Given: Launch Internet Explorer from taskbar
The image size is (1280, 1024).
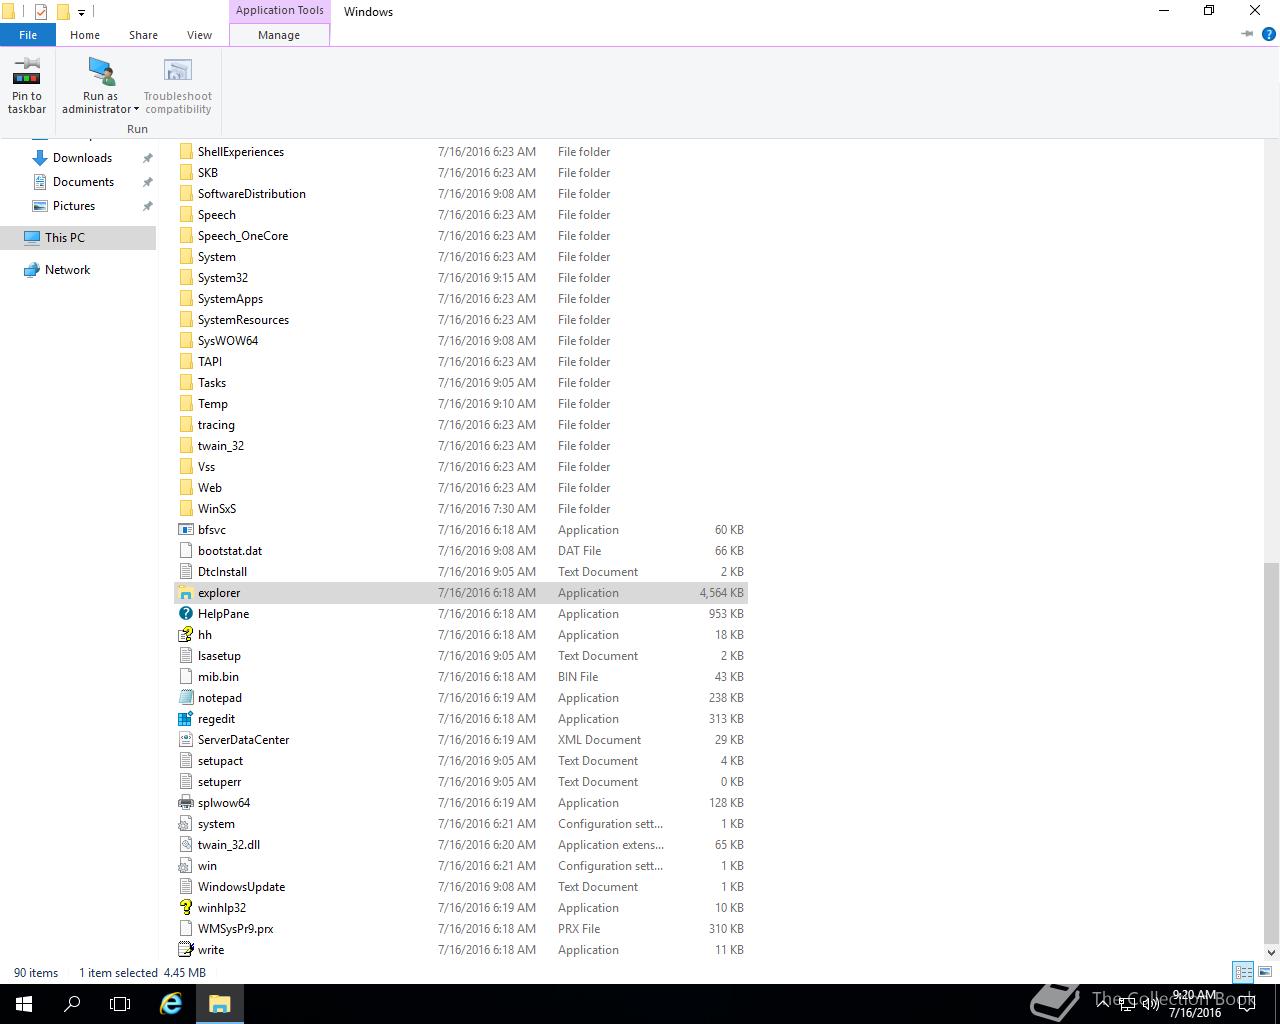Looking at the screenshot, I should pos(171,1004).
